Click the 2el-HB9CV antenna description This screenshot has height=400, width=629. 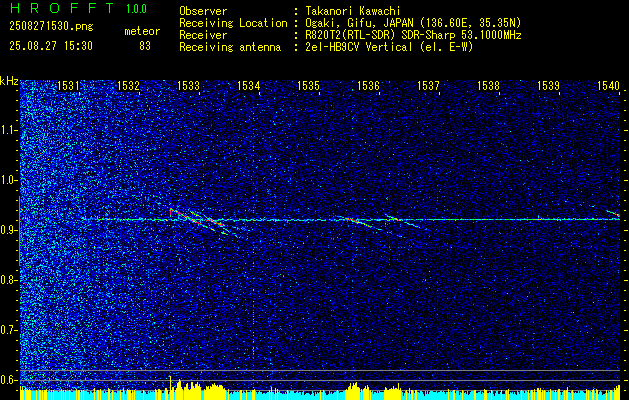coord(389,47)
